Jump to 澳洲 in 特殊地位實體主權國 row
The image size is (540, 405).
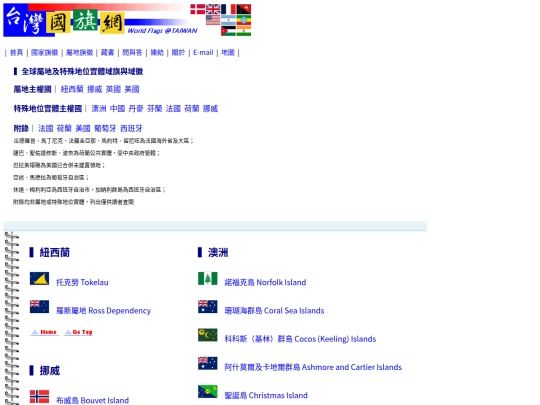99,108
